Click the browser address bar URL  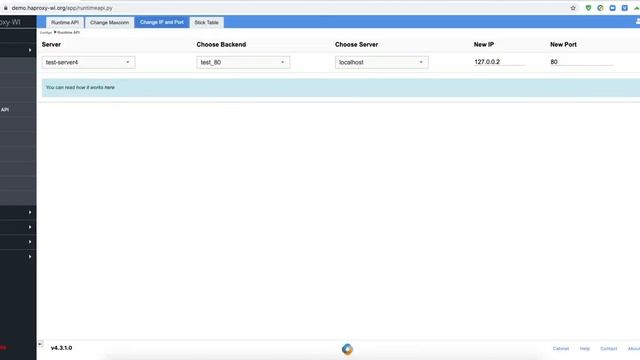coord(62,8)
